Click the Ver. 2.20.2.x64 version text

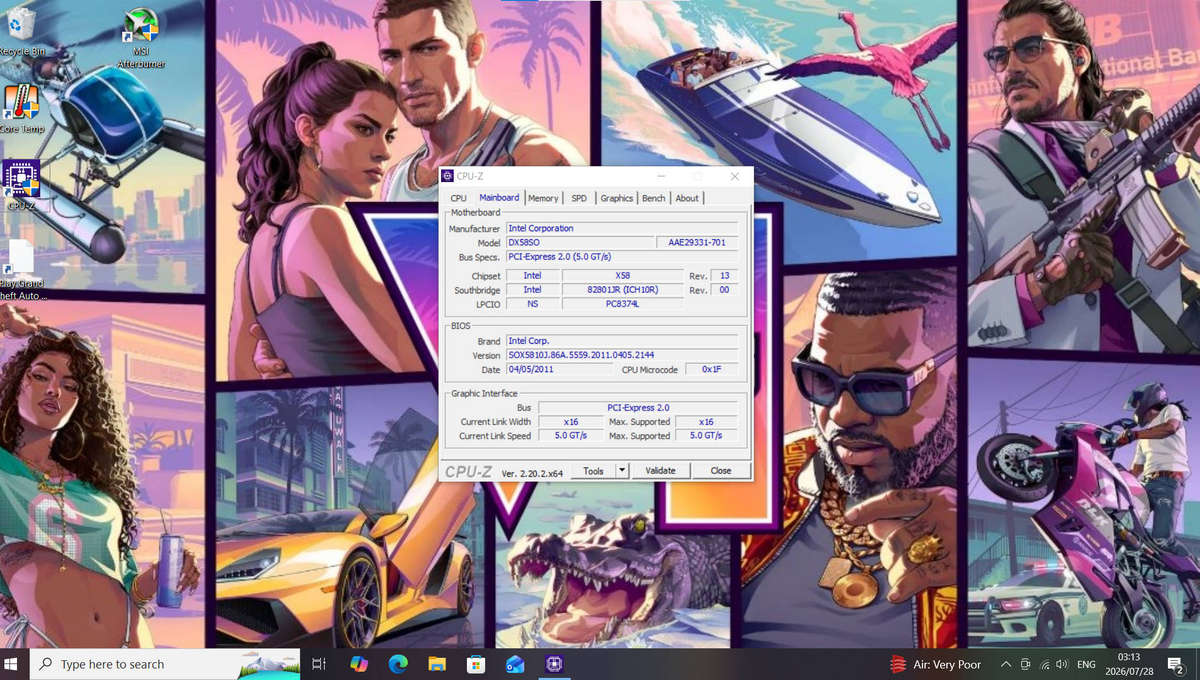pos(532,472)
